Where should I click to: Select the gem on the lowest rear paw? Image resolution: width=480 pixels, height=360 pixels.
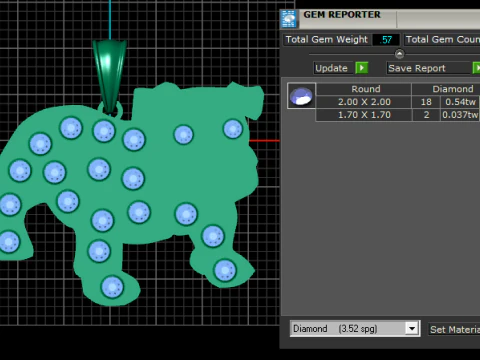pos(112,287)
